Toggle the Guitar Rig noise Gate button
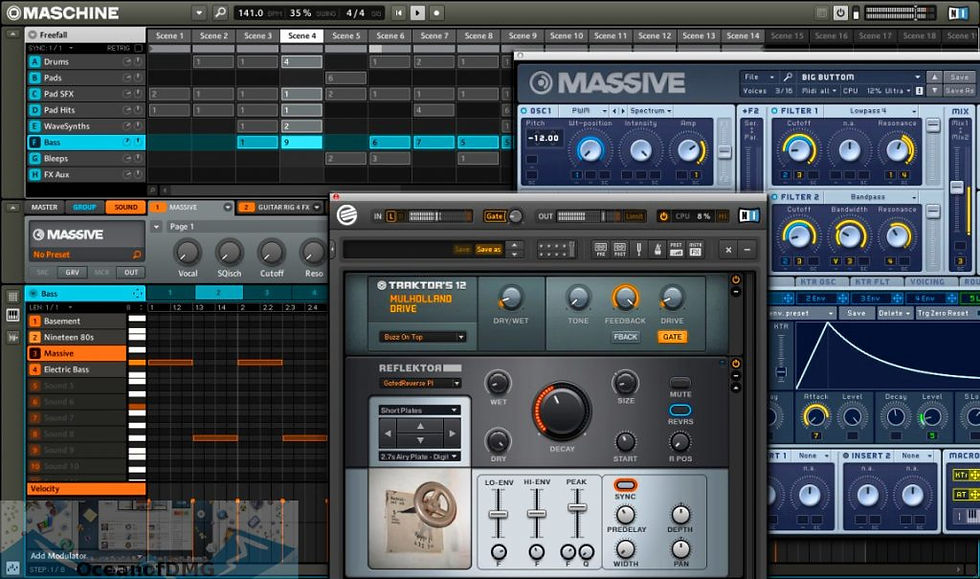Screen dimensions: 980x579 click(x=494, y=216)
